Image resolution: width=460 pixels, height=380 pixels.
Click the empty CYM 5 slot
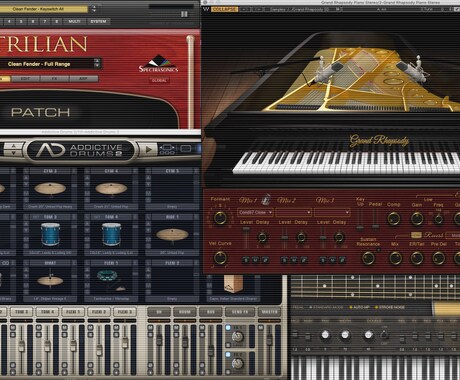172,189
